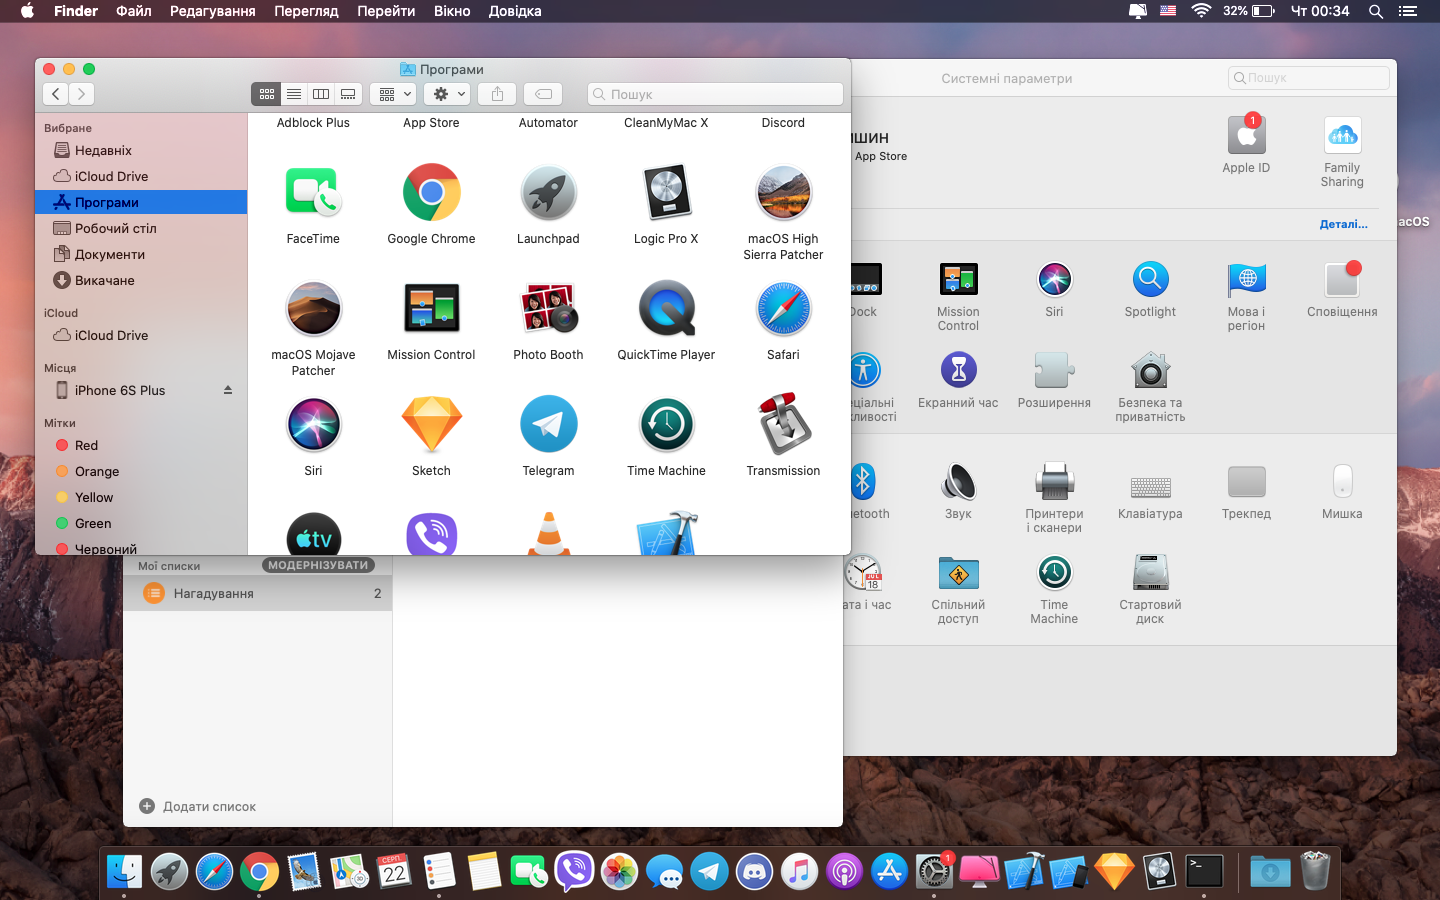The height and width of the screenshot is (900, 1440).
Task: Select Logic Pro X app icon
Action: click(x=666, y=193)
